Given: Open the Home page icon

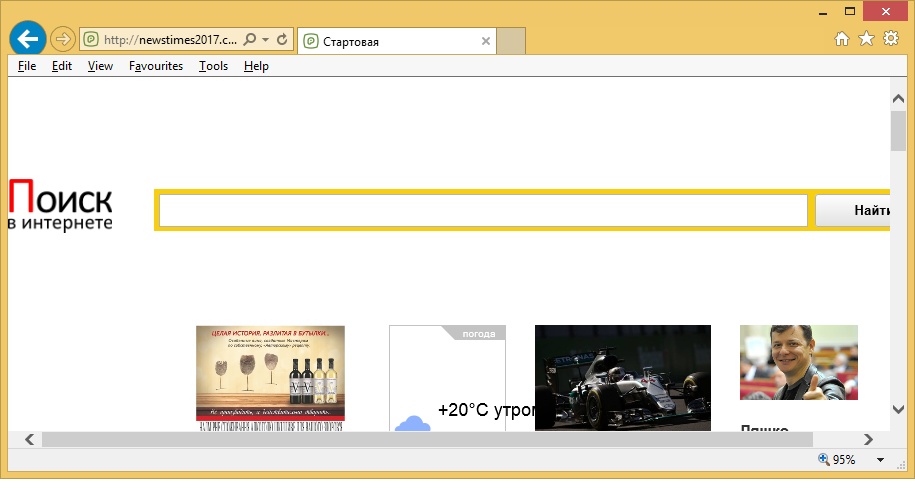Looking at the screenshot, I should pyautogui.click(x=842, y=39).
